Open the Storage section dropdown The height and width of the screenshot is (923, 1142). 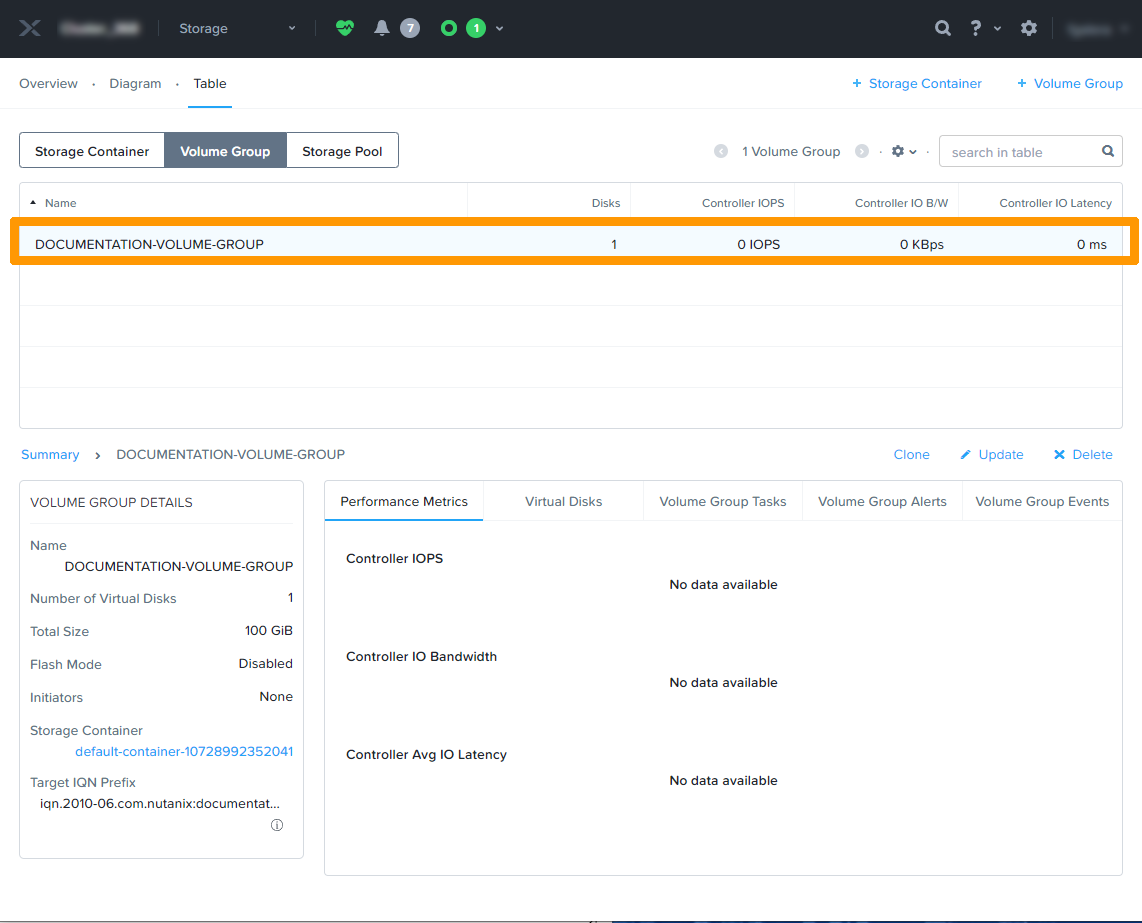(237, 28)
